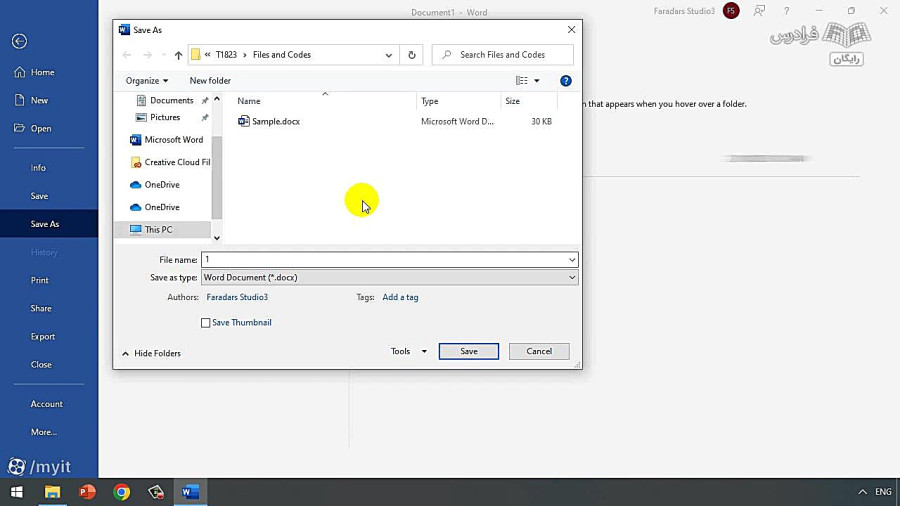
Task: Click the Faradars Studio3 author link
Action: pyautogui.click(x=237, y=297)
